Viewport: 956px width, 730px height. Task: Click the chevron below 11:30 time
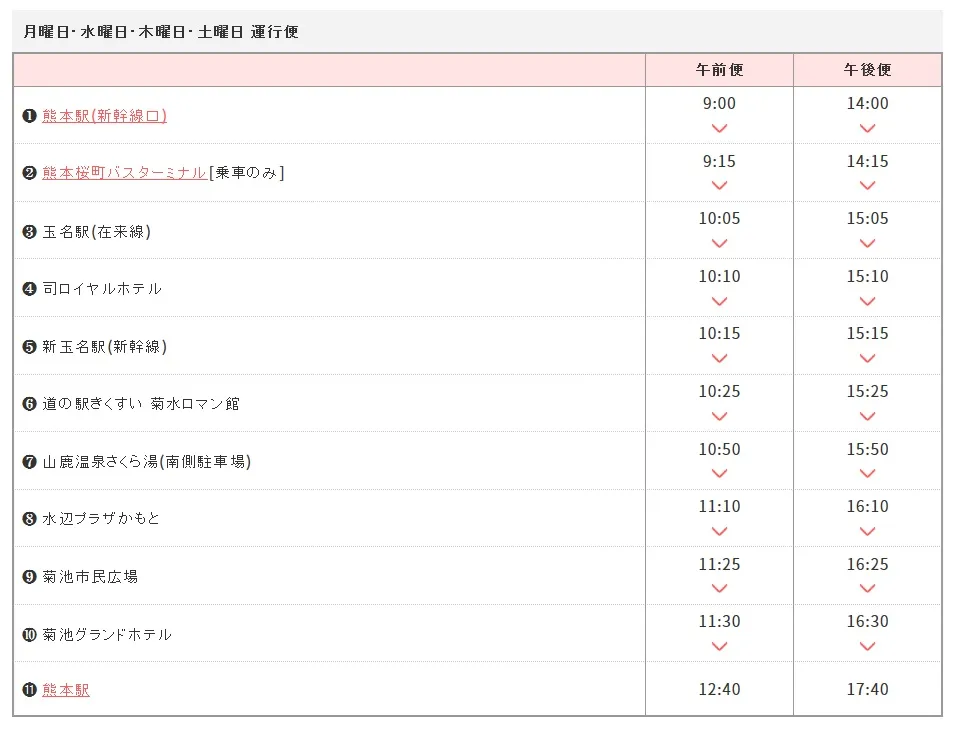[719, 646]
